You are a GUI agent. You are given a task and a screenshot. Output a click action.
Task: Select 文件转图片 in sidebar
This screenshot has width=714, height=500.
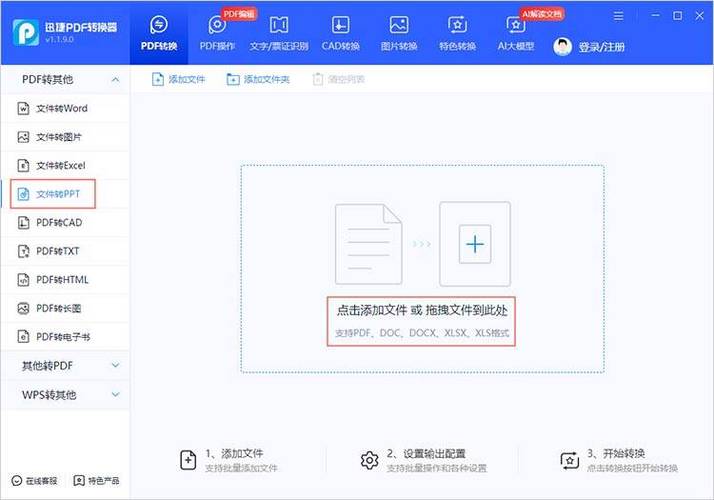(66, 137)
